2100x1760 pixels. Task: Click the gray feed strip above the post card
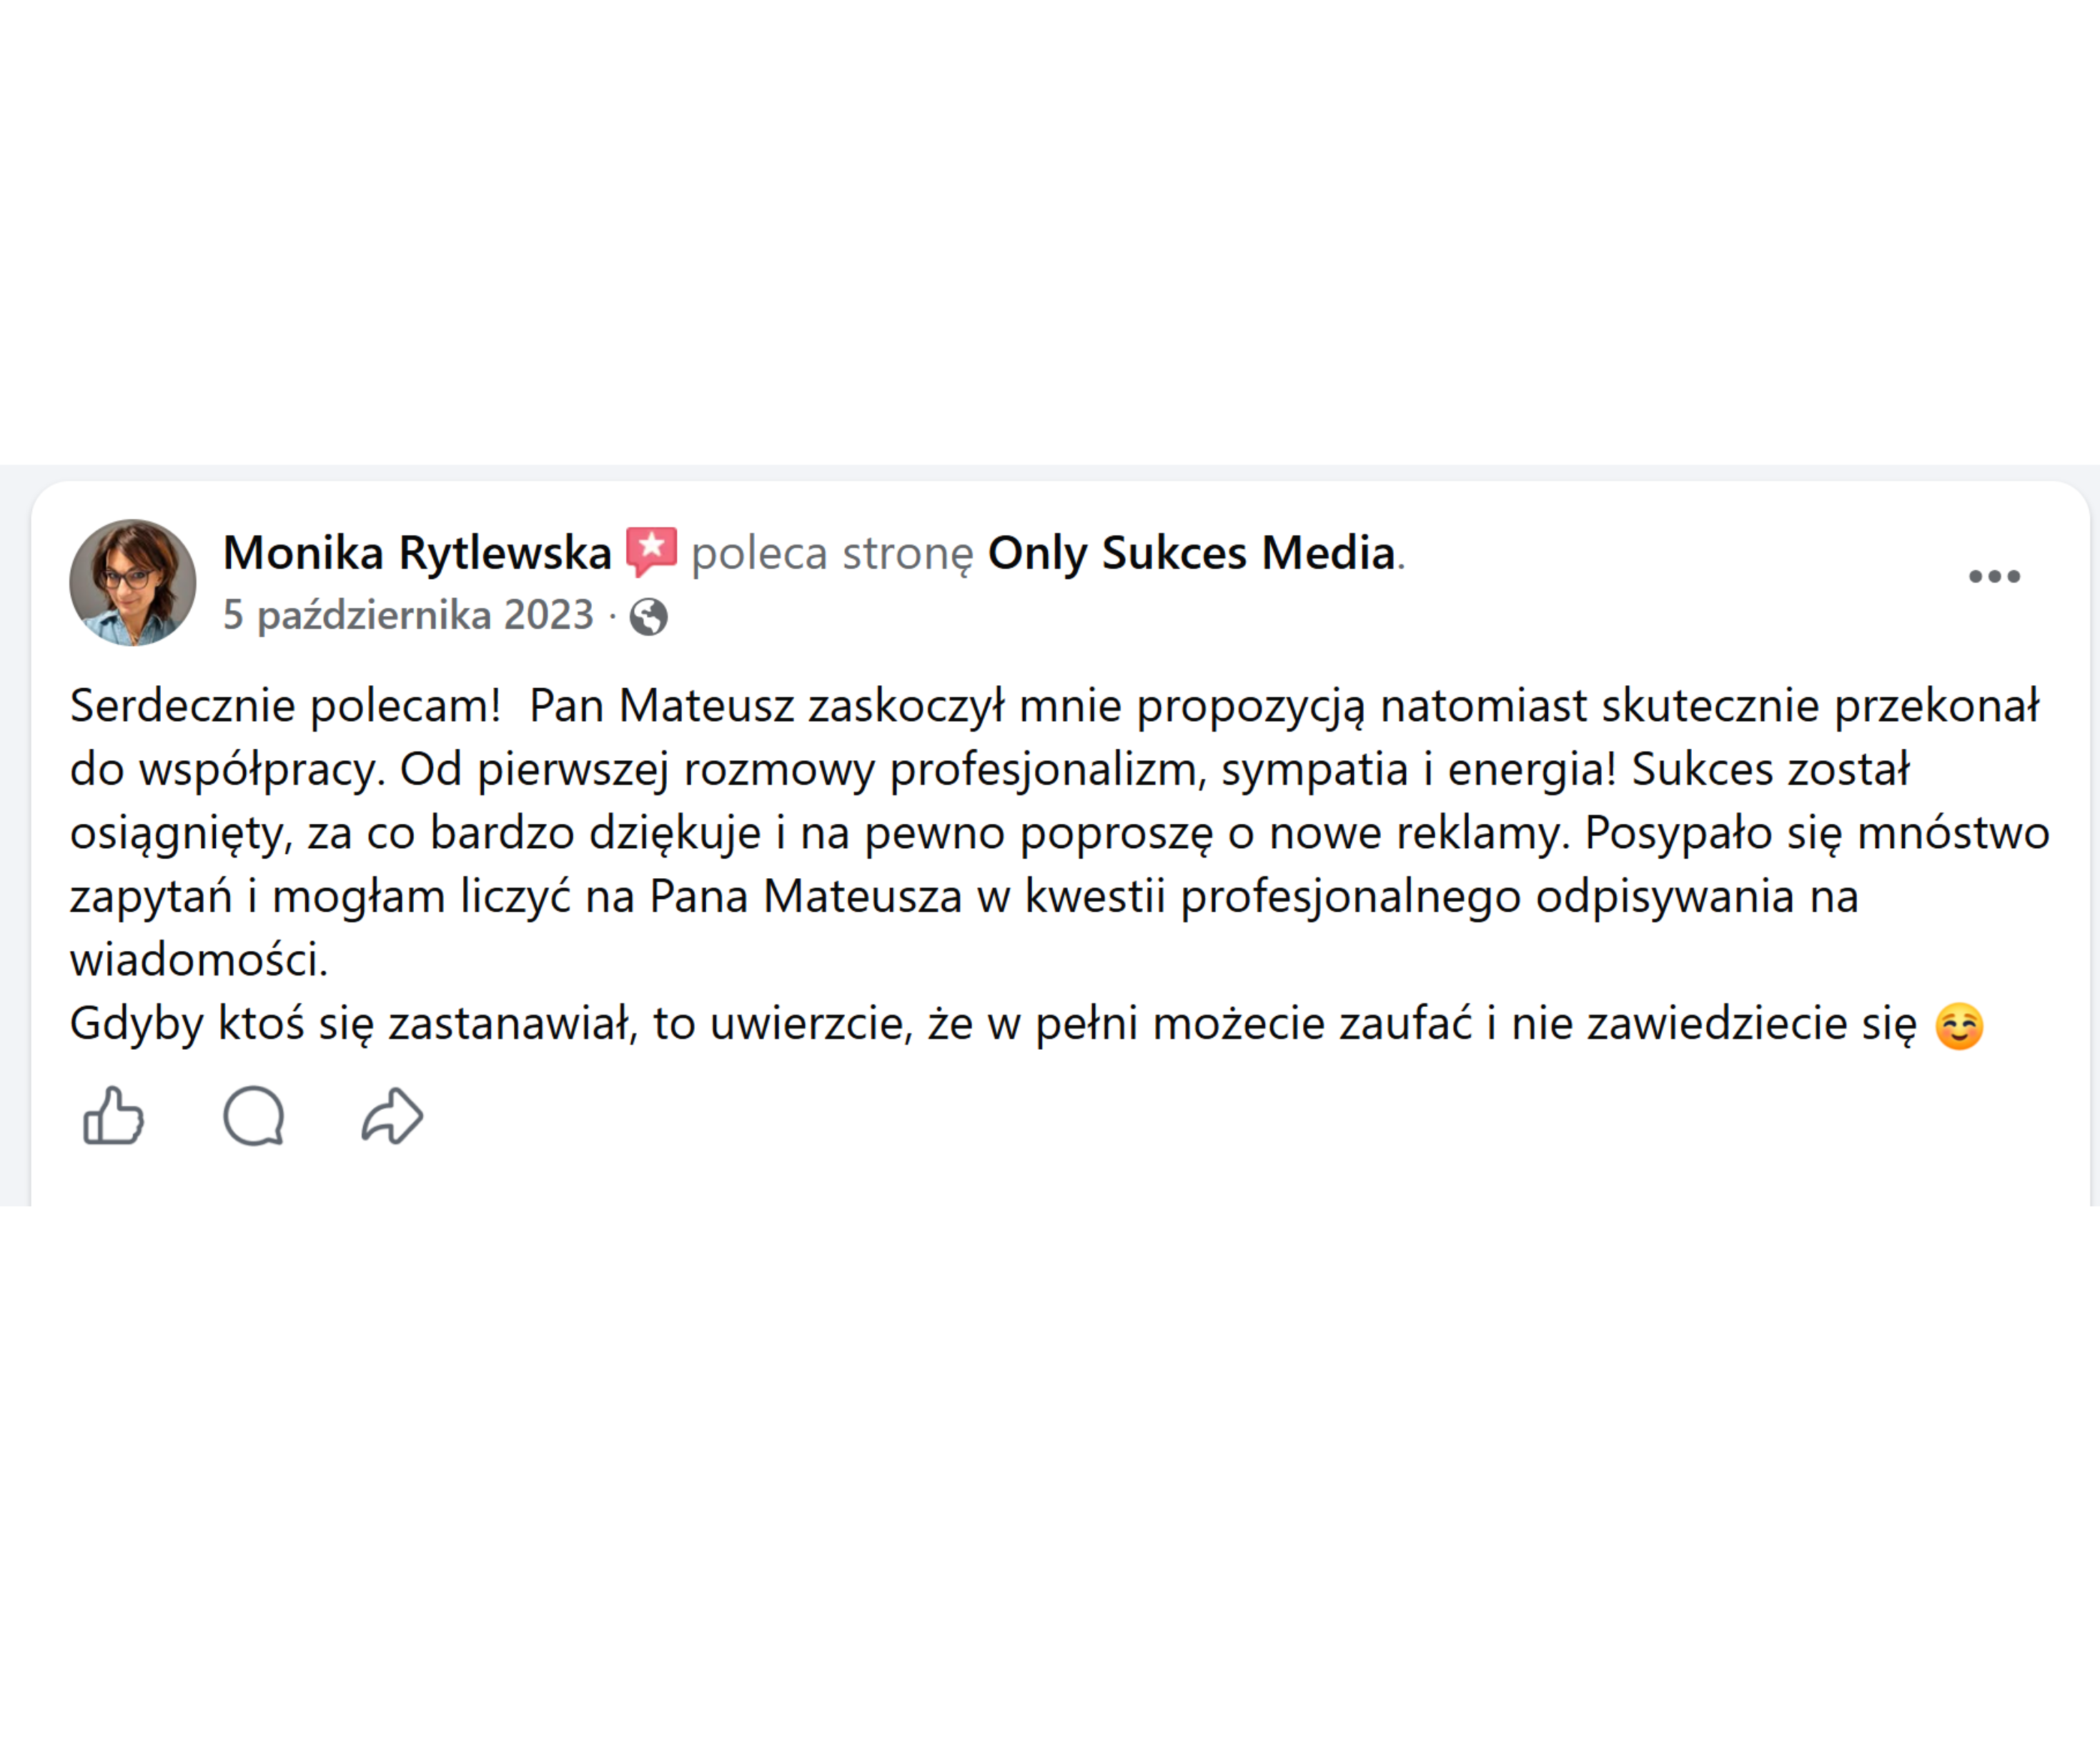coord(1050,472)
